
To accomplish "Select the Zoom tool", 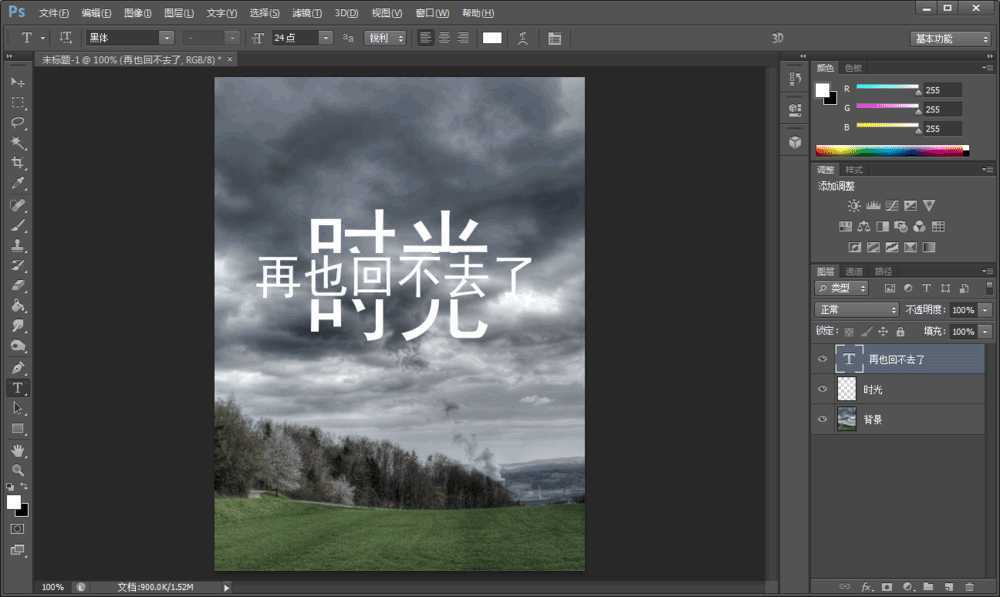I will click(17, 470).
